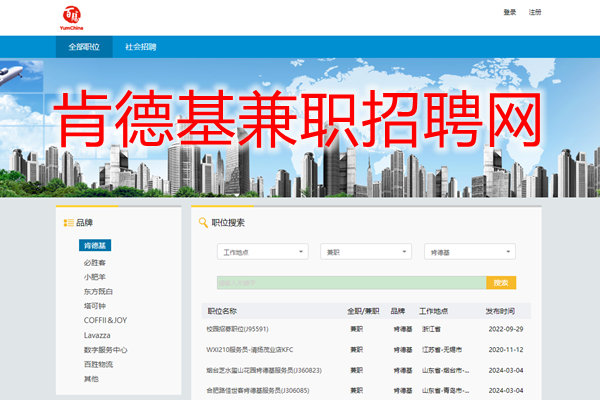Select the 百胜物流 brand
This screenshot has height=400, width=600.
pos(98,364)
